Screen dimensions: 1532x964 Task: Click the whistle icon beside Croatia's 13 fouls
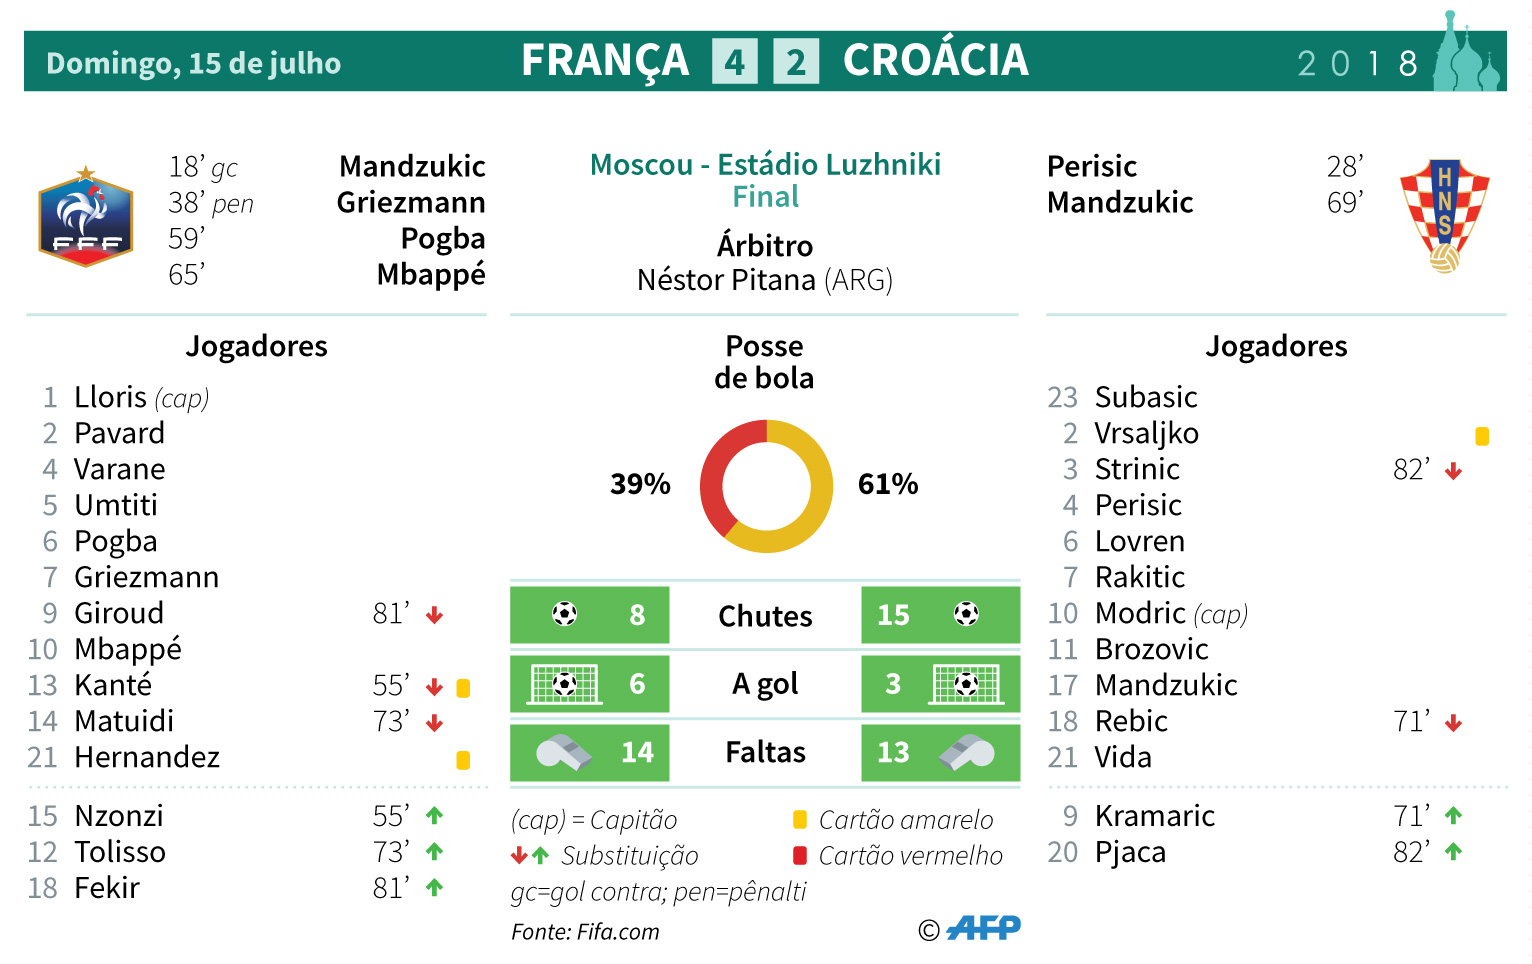point(967,752)
